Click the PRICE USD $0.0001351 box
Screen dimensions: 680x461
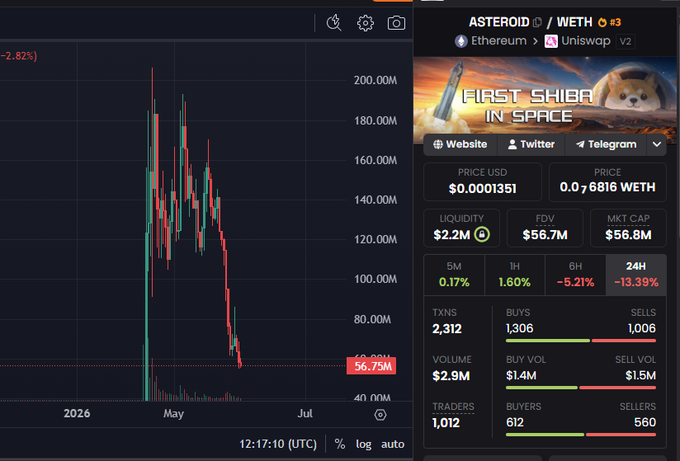[482, 182]
